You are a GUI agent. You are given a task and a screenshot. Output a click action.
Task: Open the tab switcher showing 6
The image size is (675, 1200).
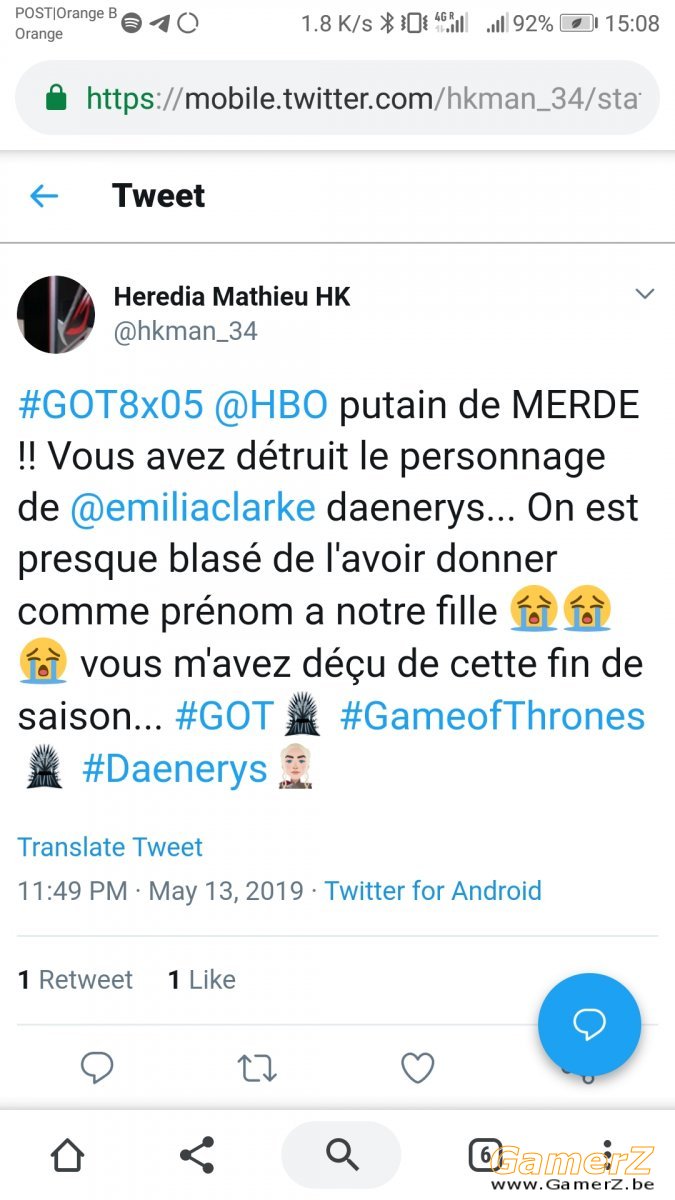click(x=485, y=1155)
